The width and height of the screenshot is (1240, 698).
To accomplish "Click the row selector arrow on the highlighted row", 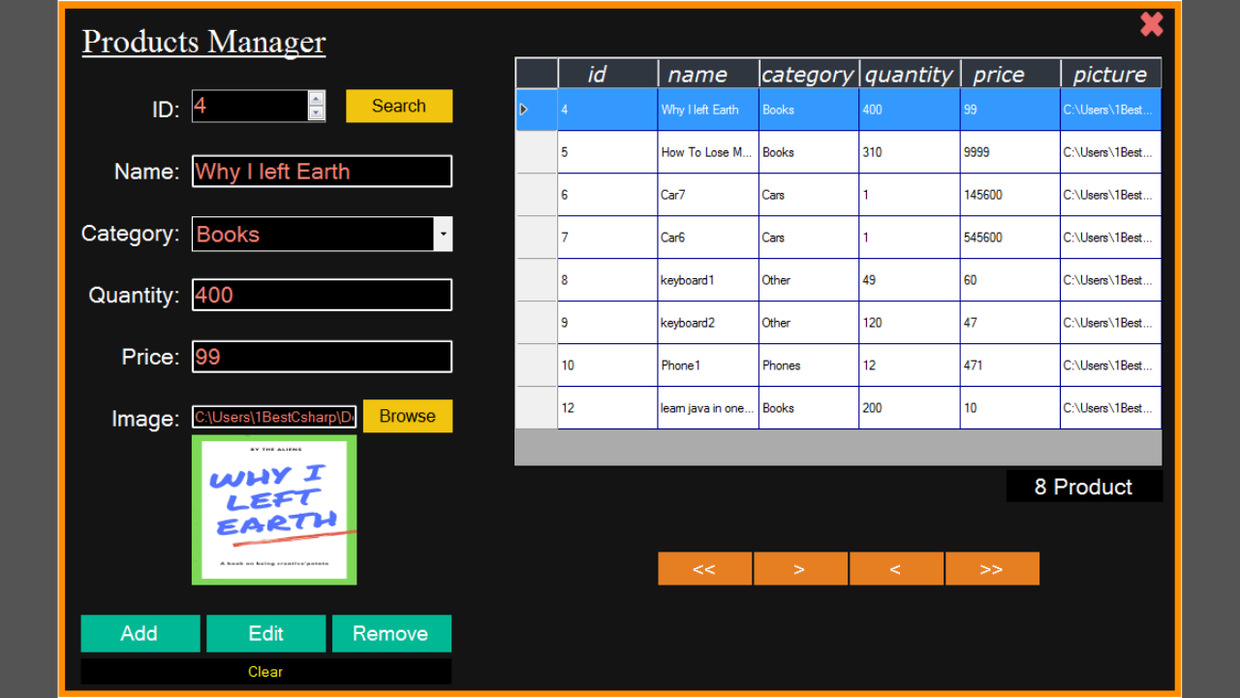I will [x=523, y=109].
